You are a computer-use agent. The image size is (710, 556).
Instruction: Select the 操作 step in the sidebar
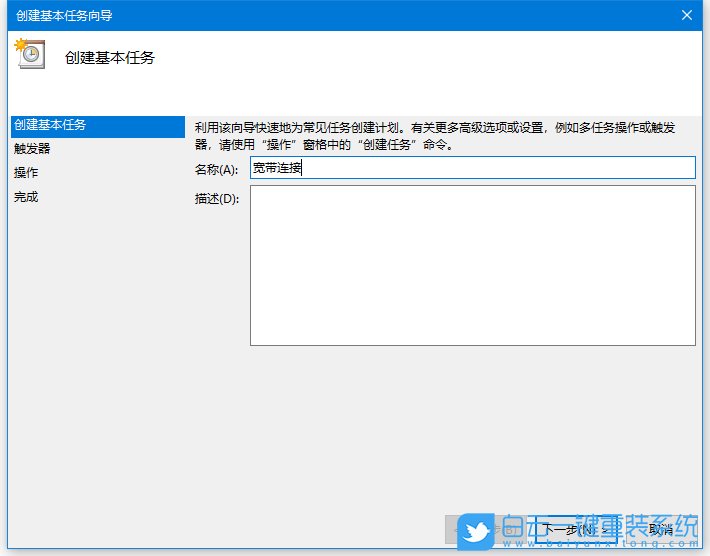pos(26,173)
